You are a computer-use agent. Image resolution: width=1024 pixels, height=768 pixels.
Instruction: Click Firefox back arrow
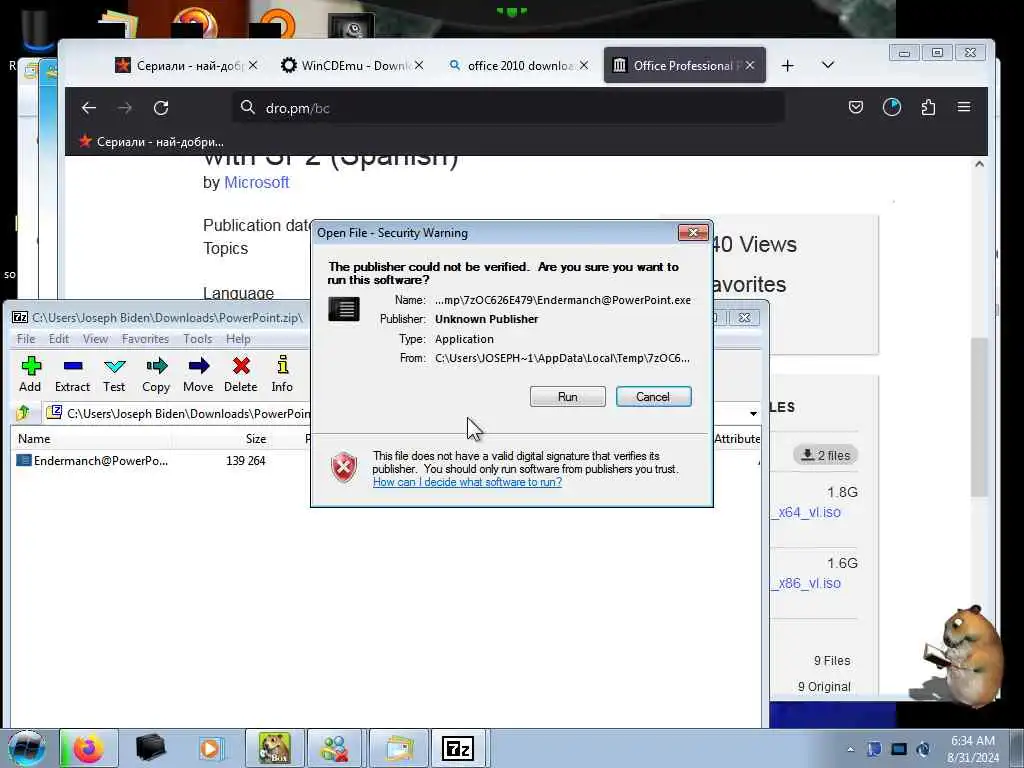[89, 108]
